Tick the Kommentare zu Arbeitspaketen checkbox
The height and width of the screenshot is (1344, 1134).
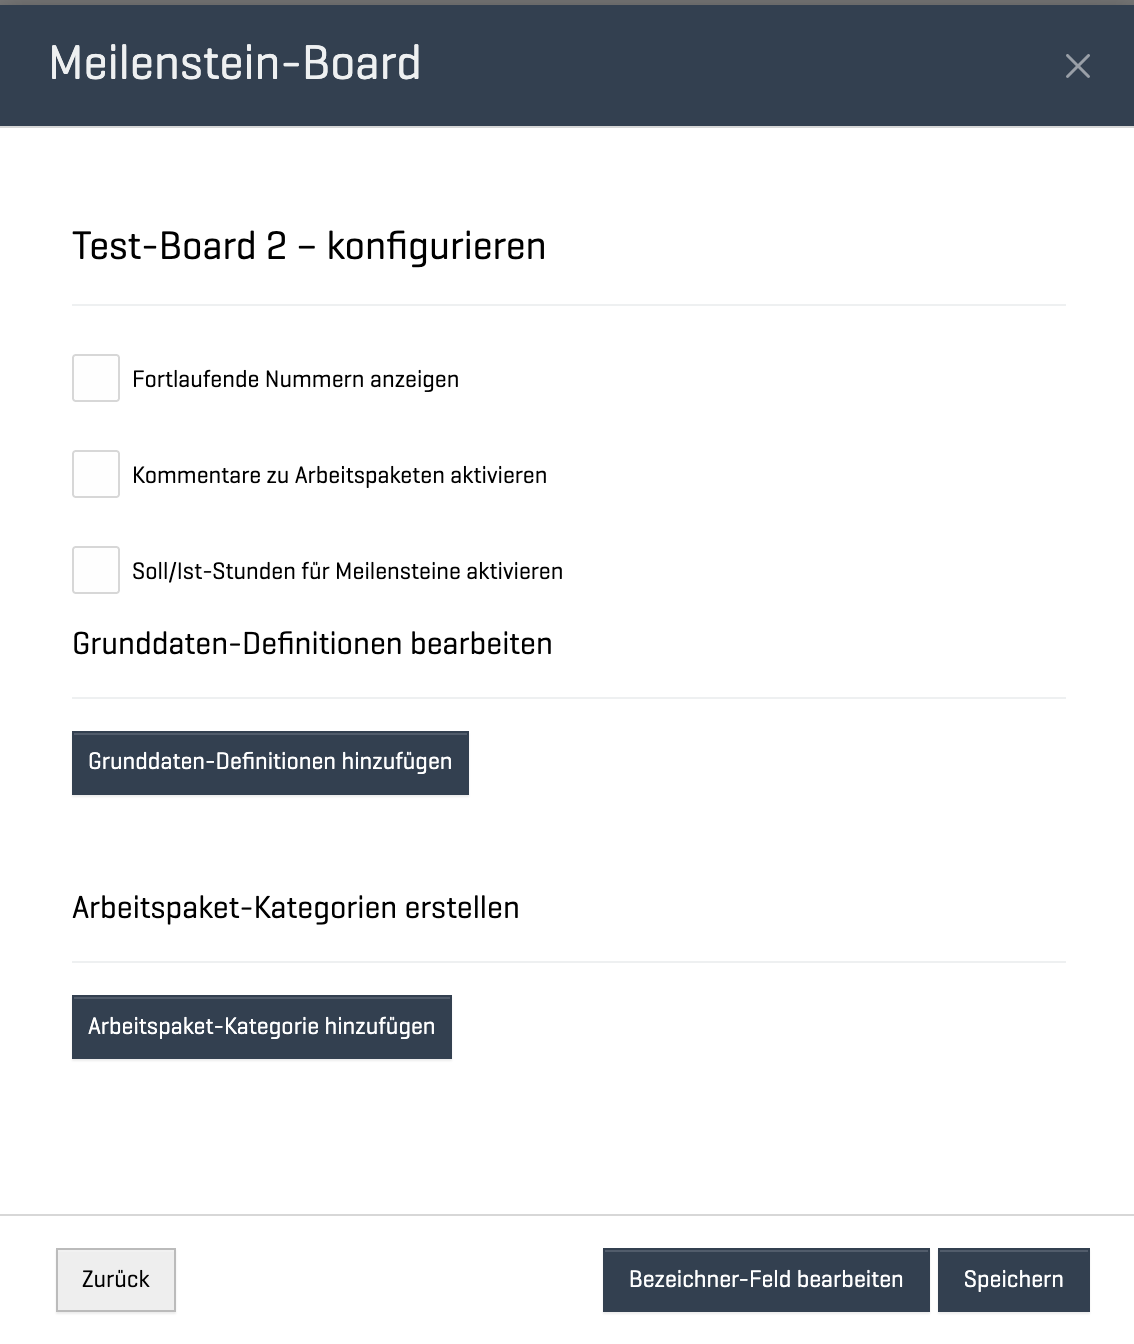coord(96,474)
